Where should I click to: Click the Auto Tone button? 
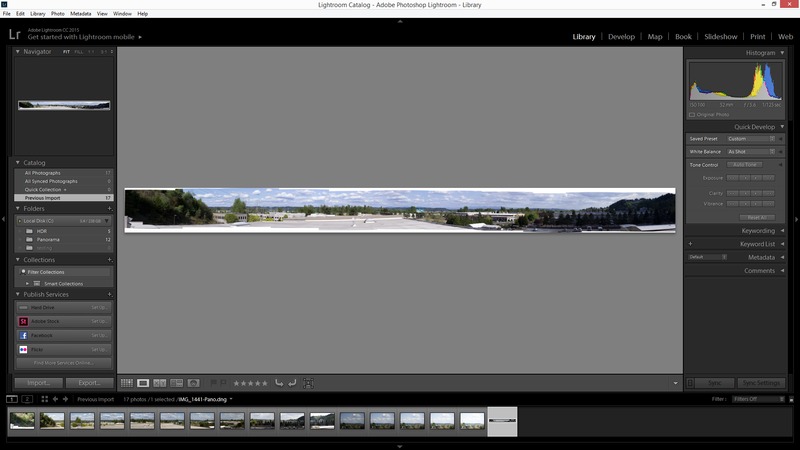[x=745, y=165]
